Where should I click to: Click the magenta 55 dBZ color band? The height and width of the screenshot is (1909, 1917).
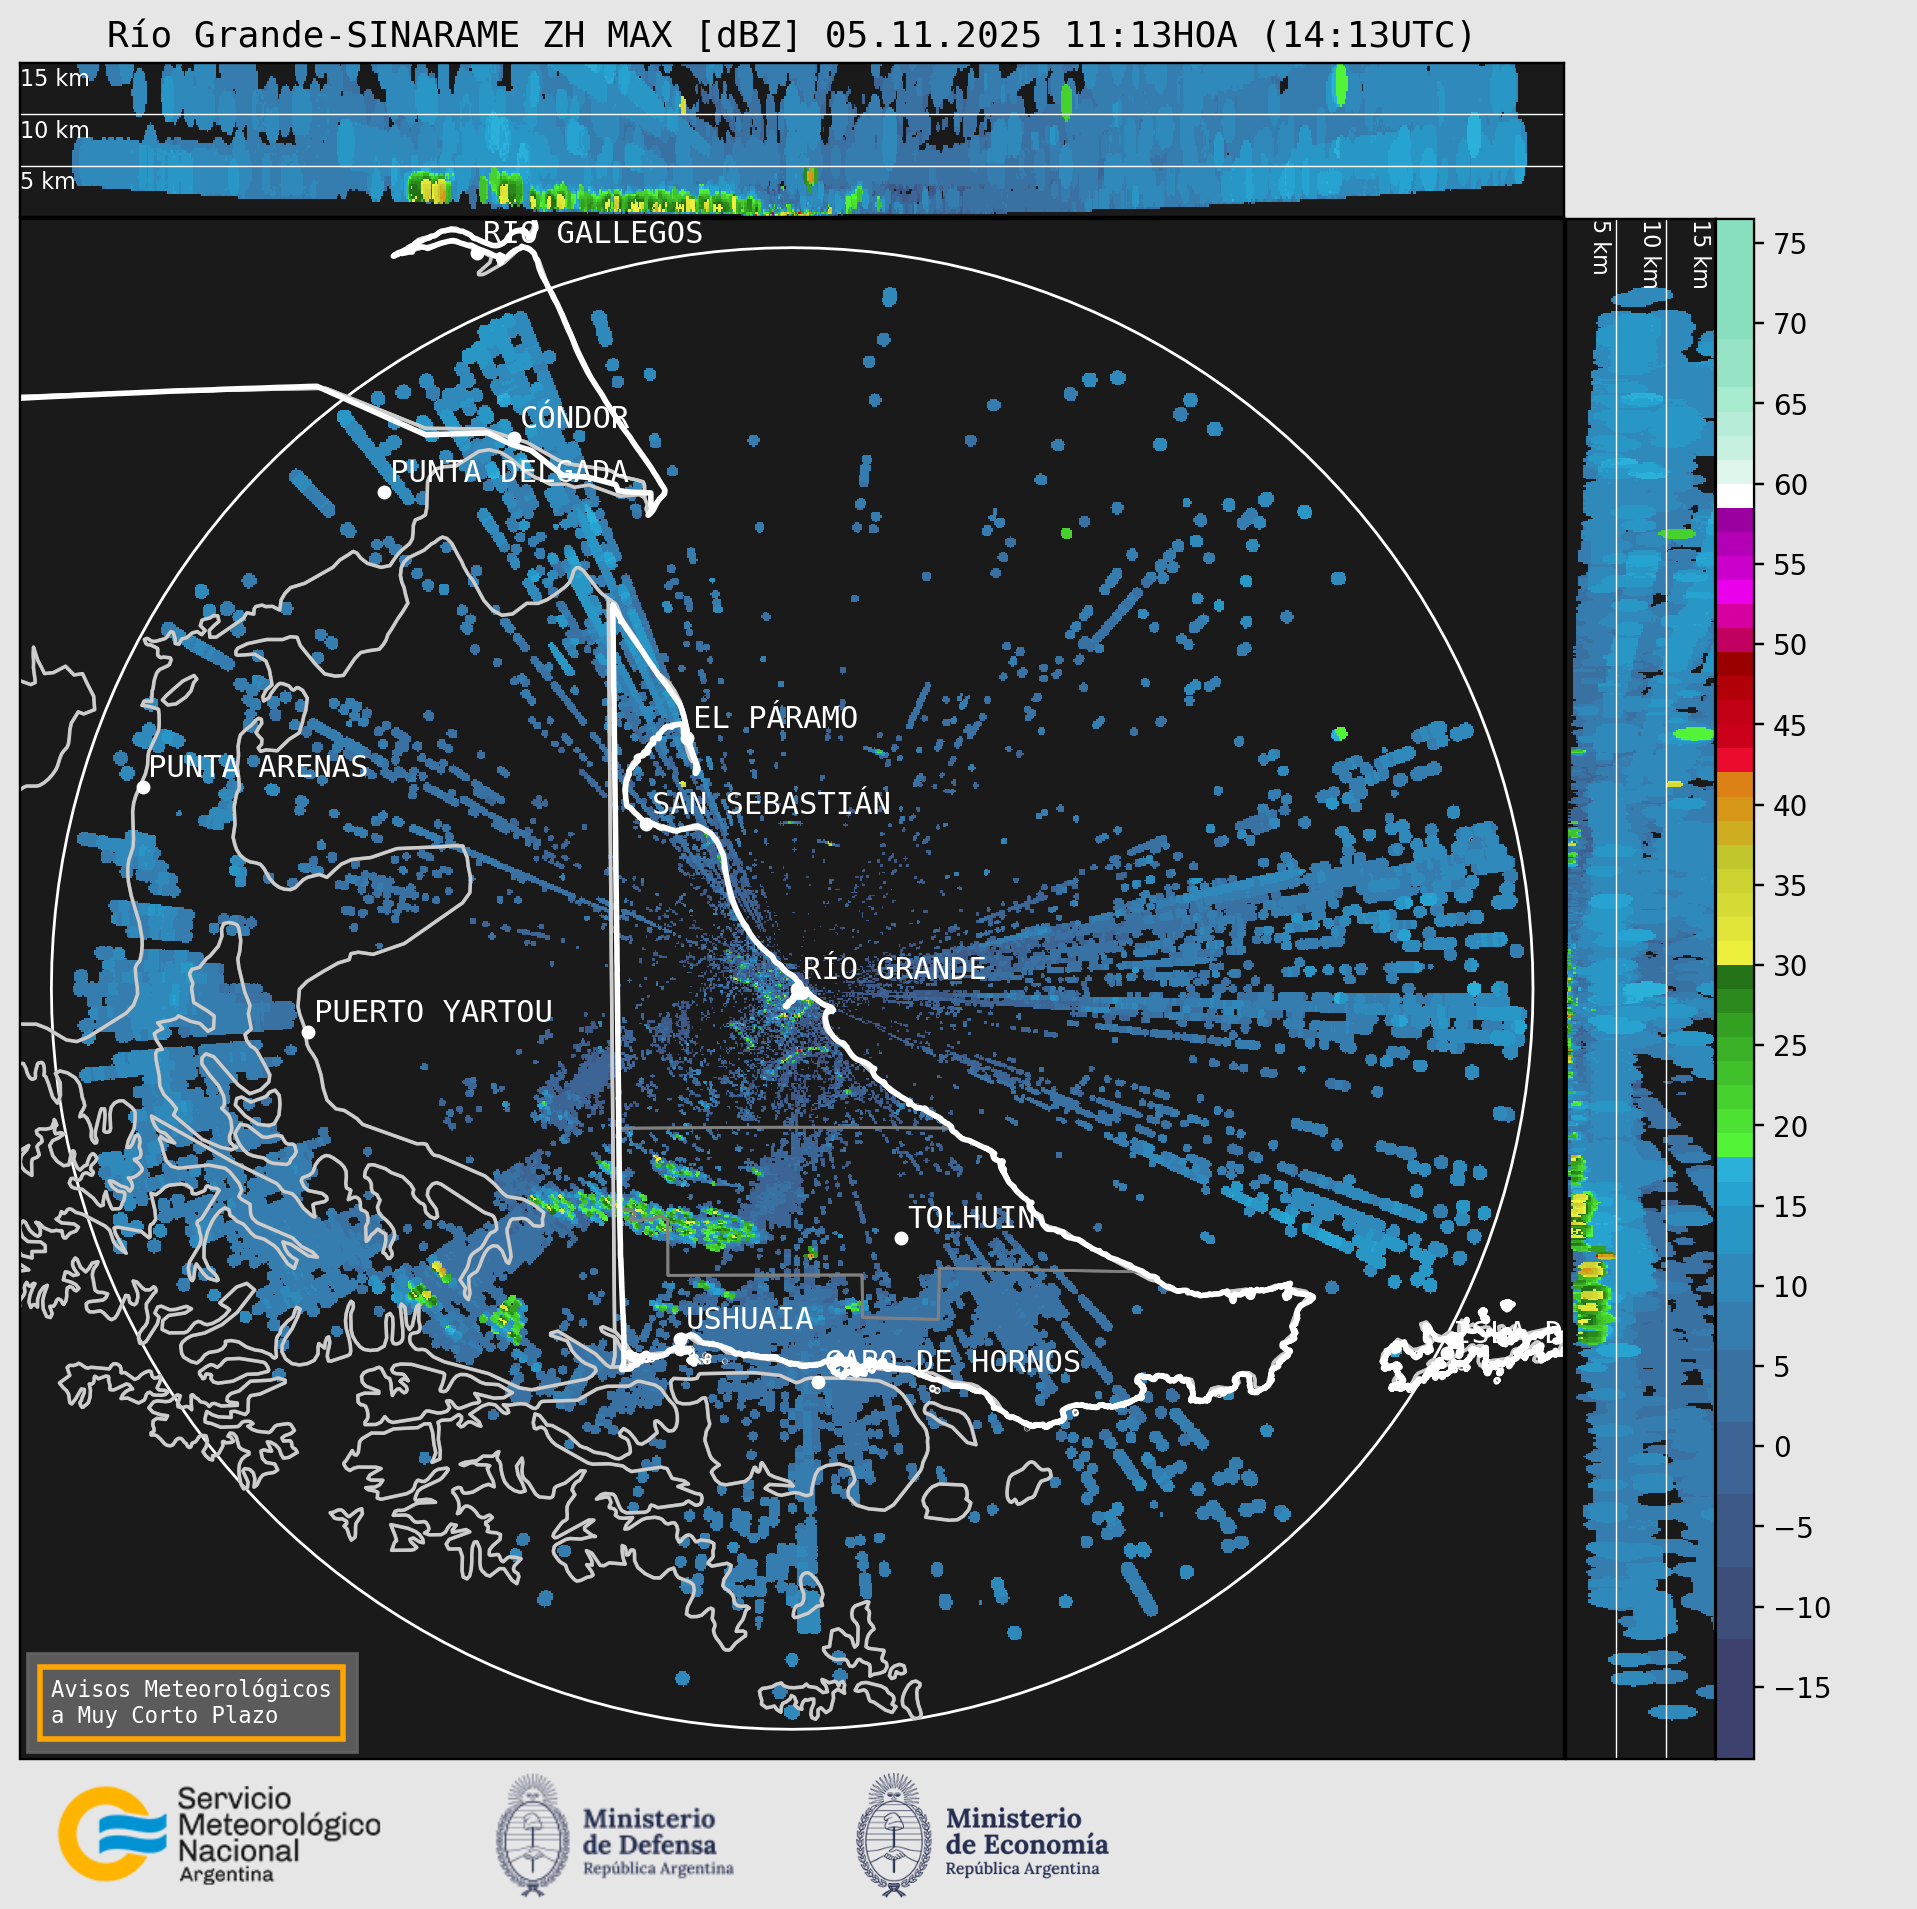[x=1735, y=567]
